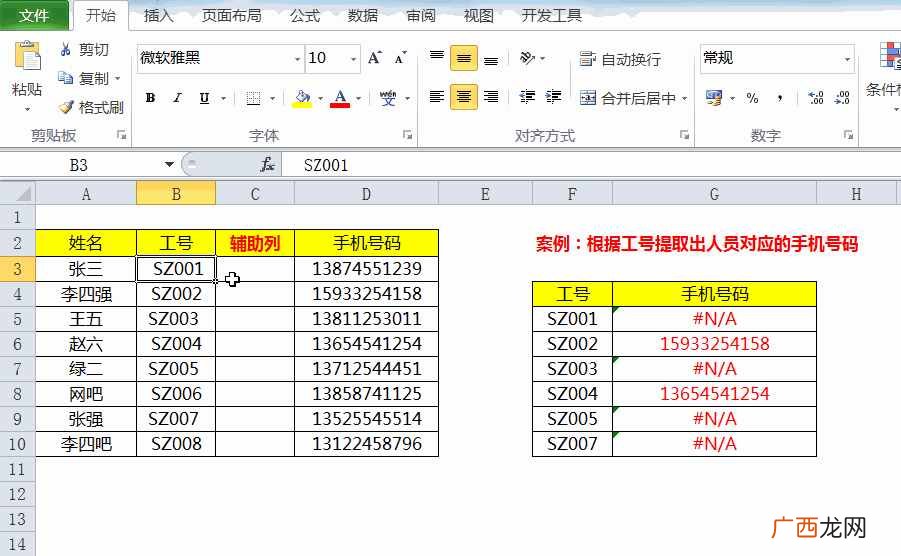Screen dimensions: 901x556
Task: Toggle align text right
Action: [491, 96]
